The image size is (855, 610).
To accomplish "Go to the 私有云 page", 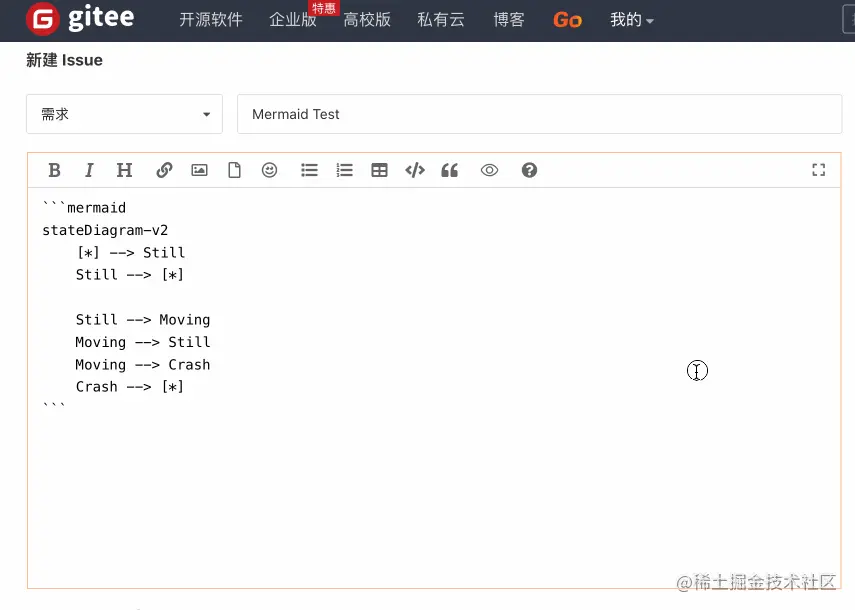I will [441, 20].
